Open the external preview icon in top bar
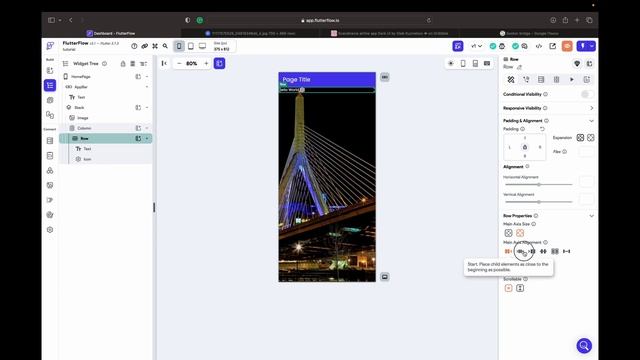The image size is (640, 360). [553, 46]
